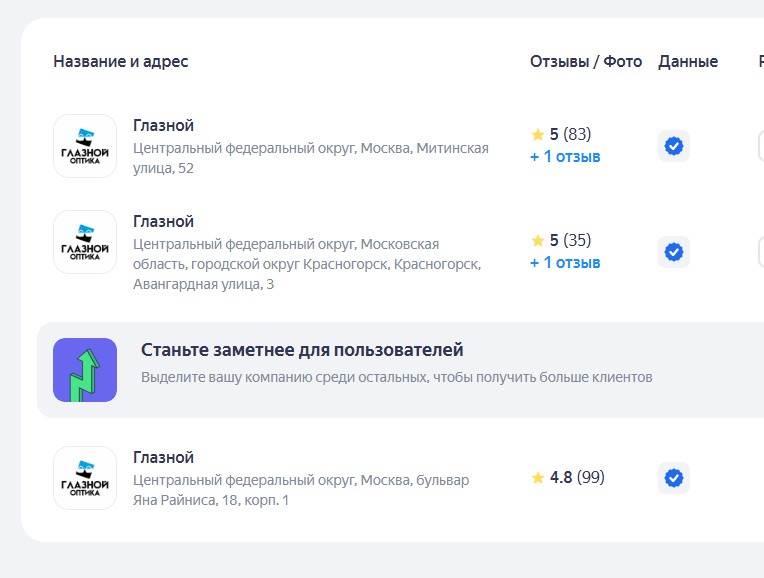Image resolution: width=764 pixels, height=578 pixels.
Task: Click the star icon next to rating 4.8
Action: 538,478
